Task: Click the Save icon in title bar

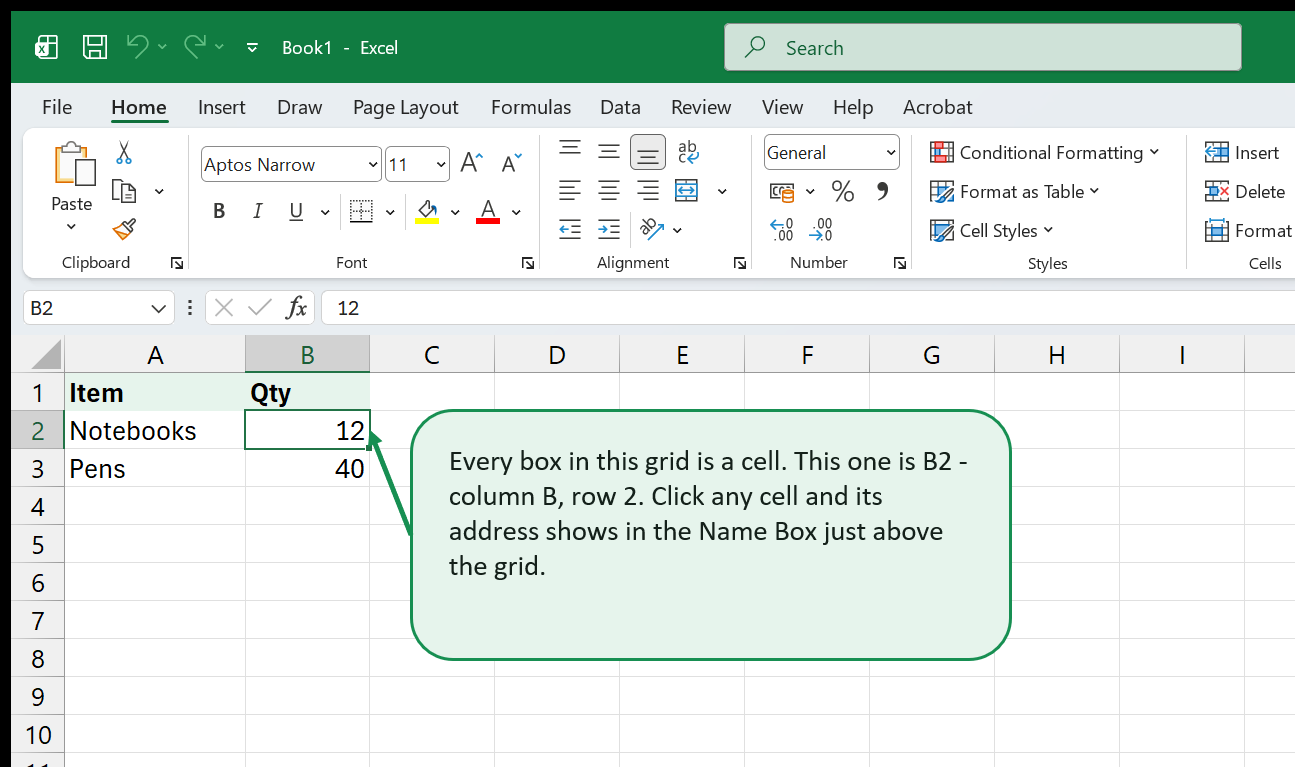Action: click(95, 47)
